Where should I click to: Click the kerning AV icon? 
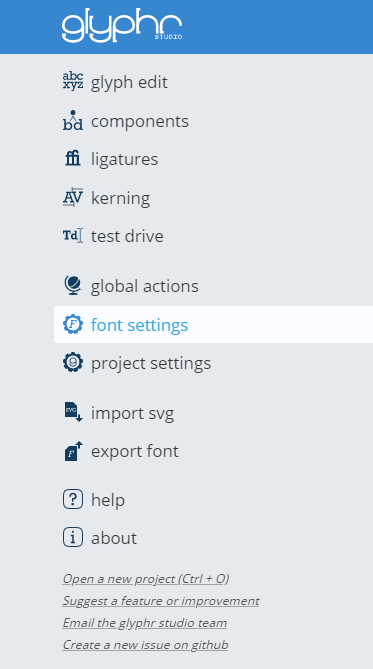click(73, 197)
